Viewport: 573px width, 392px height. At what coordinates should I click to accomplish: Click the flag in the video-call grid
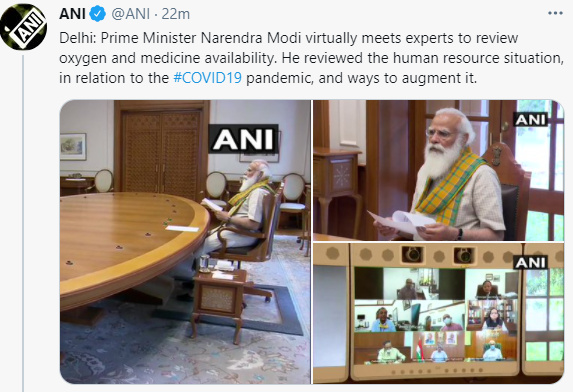pyautogui.click(x=420, y=349)
